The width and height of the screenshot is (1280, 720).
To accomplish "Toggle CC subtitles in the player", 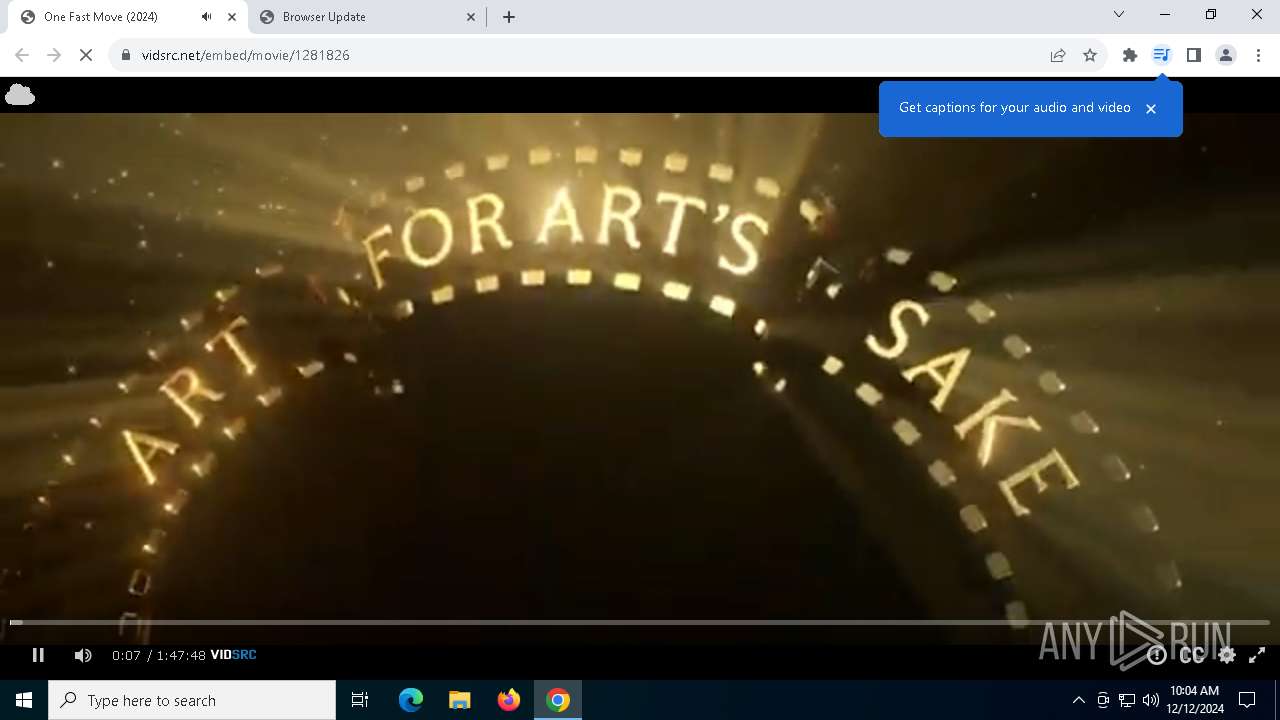I will tap(1192, 655).
